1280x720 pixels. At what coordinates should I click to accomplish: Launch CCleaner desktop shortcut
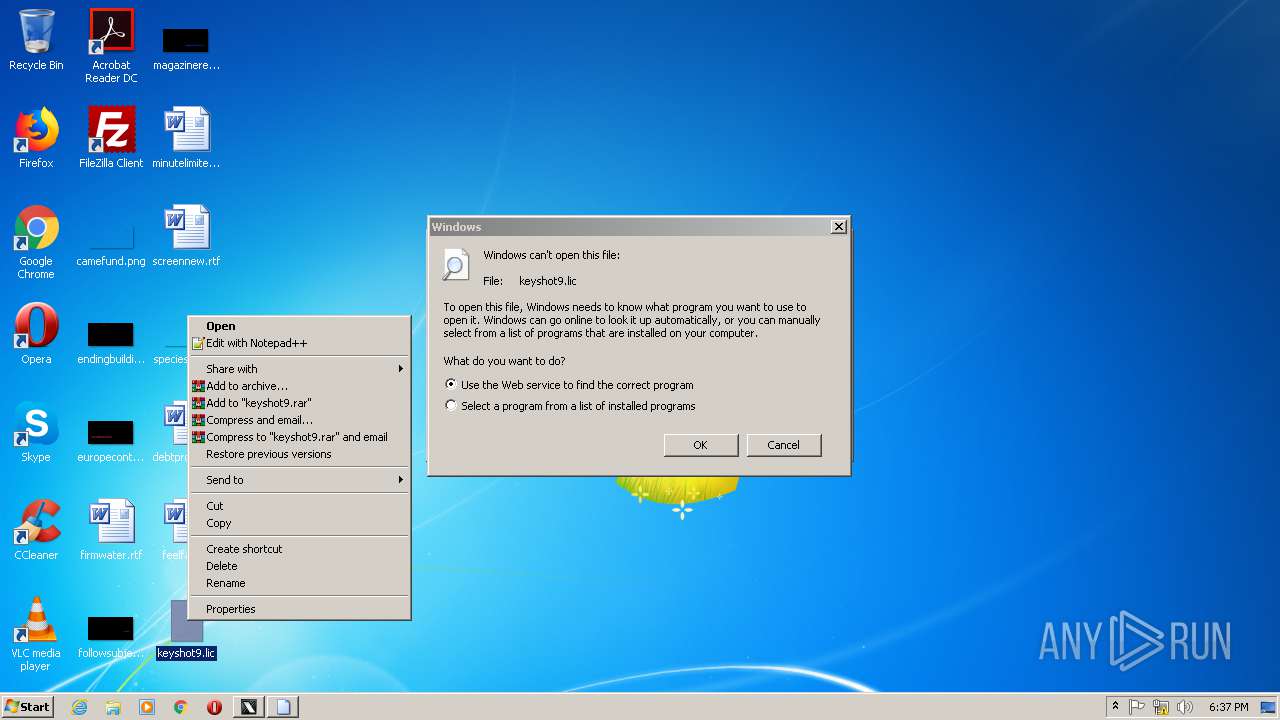36,530
